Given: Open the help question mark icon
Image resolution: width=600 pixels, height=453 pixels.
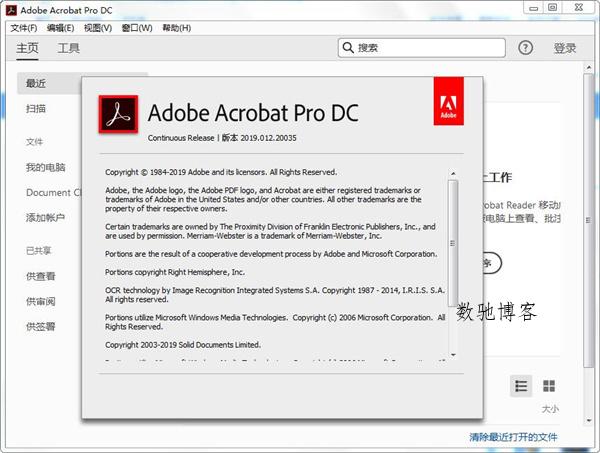Looking at the screenshot, I should point(525,48).
